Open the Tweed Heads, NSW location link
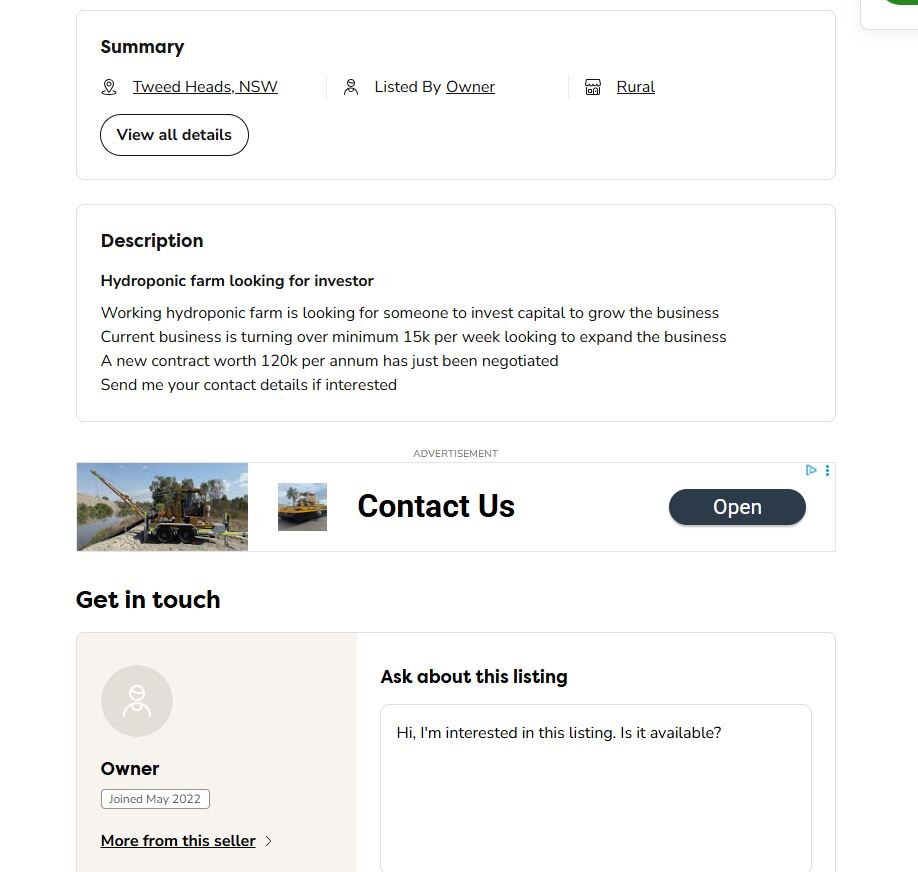 coord(205,87)
